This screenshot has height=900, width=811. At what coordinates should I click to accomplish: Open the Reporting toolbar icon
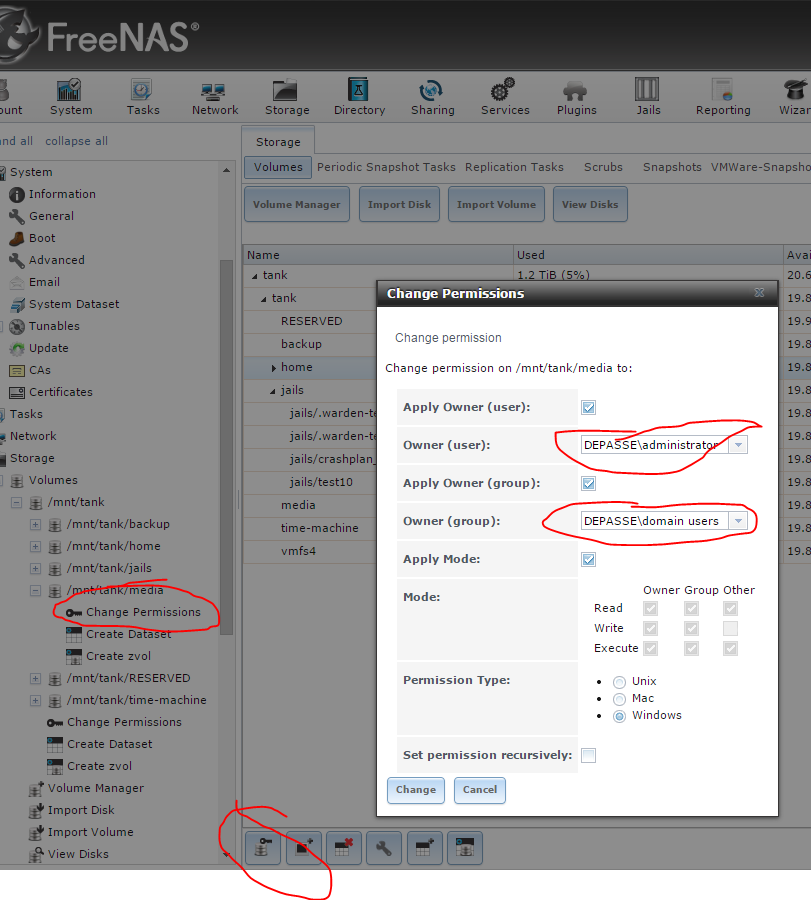723,96
